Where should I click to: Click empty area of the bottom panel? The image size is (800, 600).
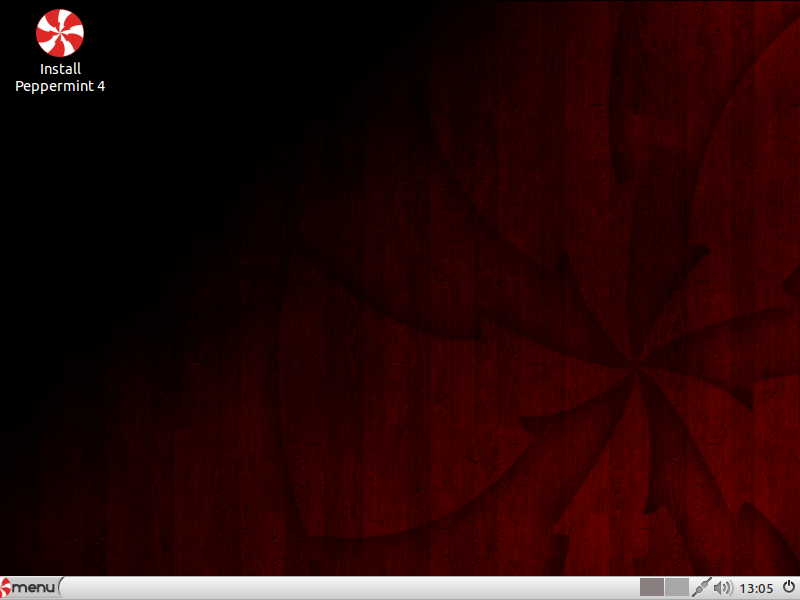point(350,587)
